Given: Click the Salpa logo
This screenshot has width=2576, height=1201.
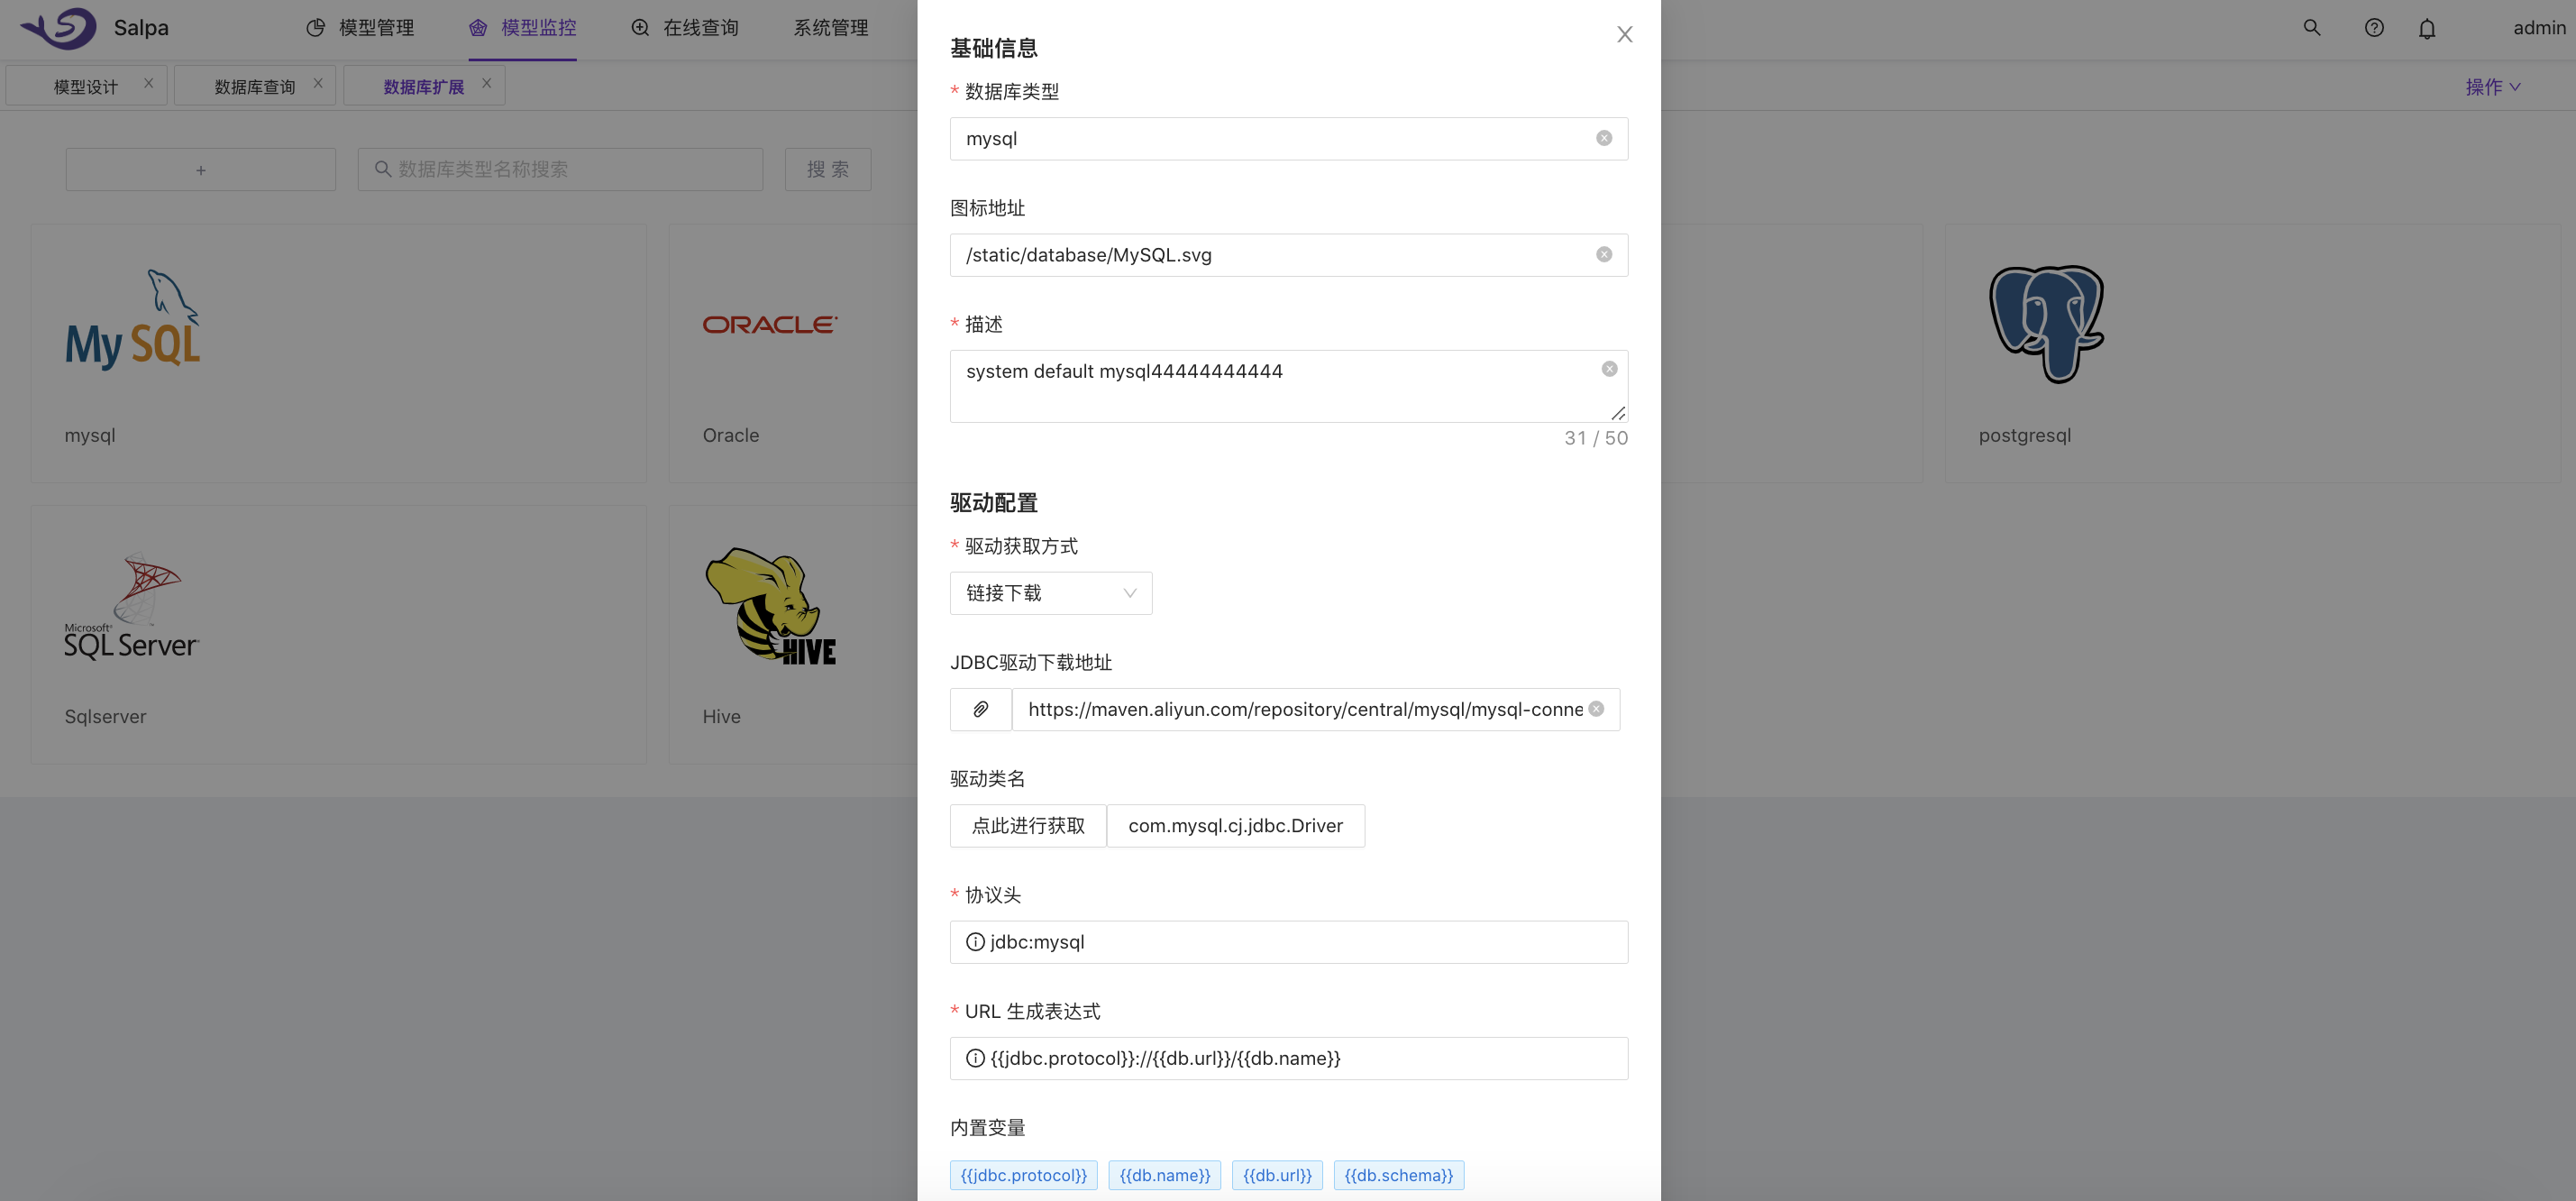Looking at the screenshot, I should 59,28.
